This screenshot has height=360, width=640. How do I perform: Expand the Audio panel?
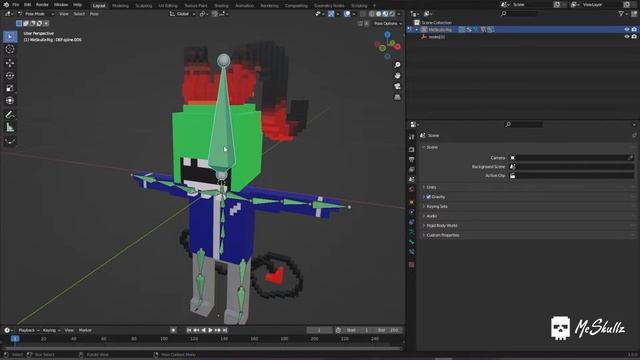[x=431, y=216]
